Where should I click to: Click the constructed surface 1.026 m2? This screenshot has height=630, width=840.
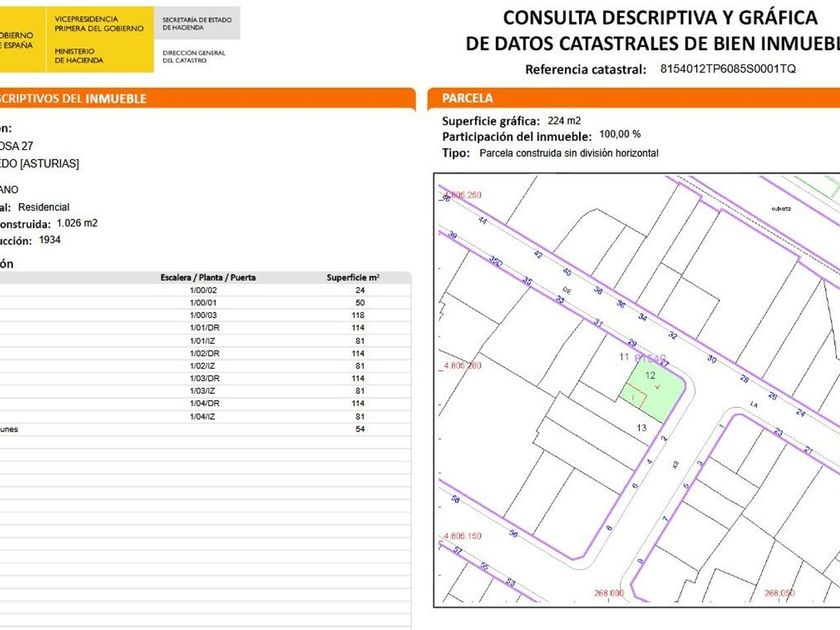[77, 223]
